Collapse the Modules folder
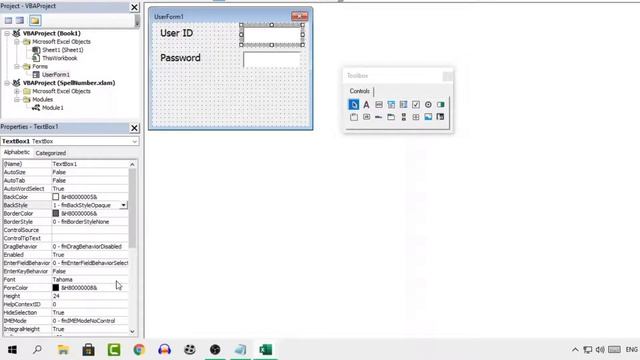The image size is (640, 360). coord(17,100)
